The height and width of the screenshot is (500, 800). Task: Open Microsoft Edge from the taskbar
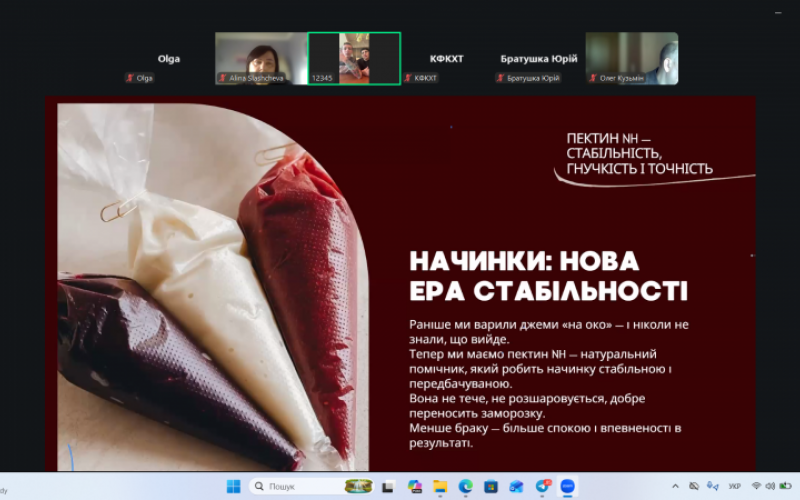pyautogui.click(x=465, y=486)
